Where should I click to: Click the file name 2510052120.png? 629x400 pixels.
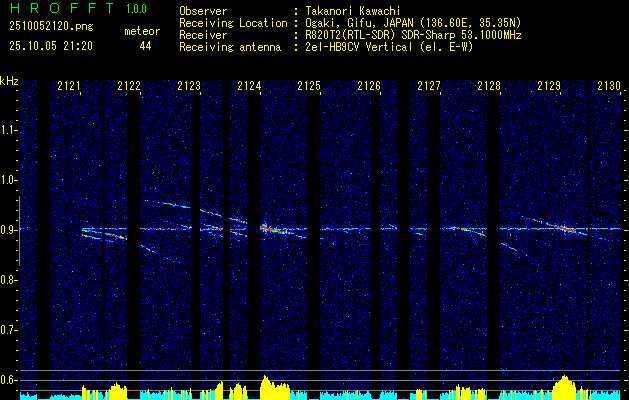pos(51,27)
